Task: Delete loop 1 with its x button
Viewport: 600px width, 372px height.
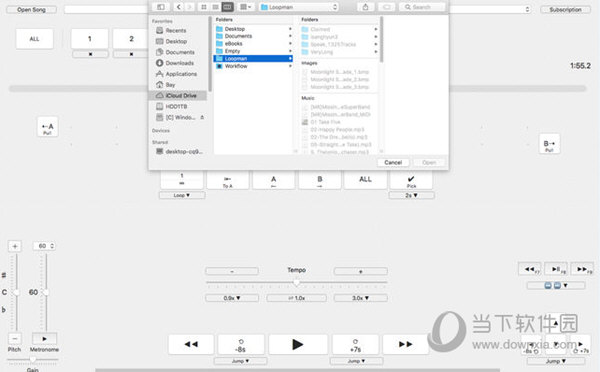Action: [x=90, y=54]
